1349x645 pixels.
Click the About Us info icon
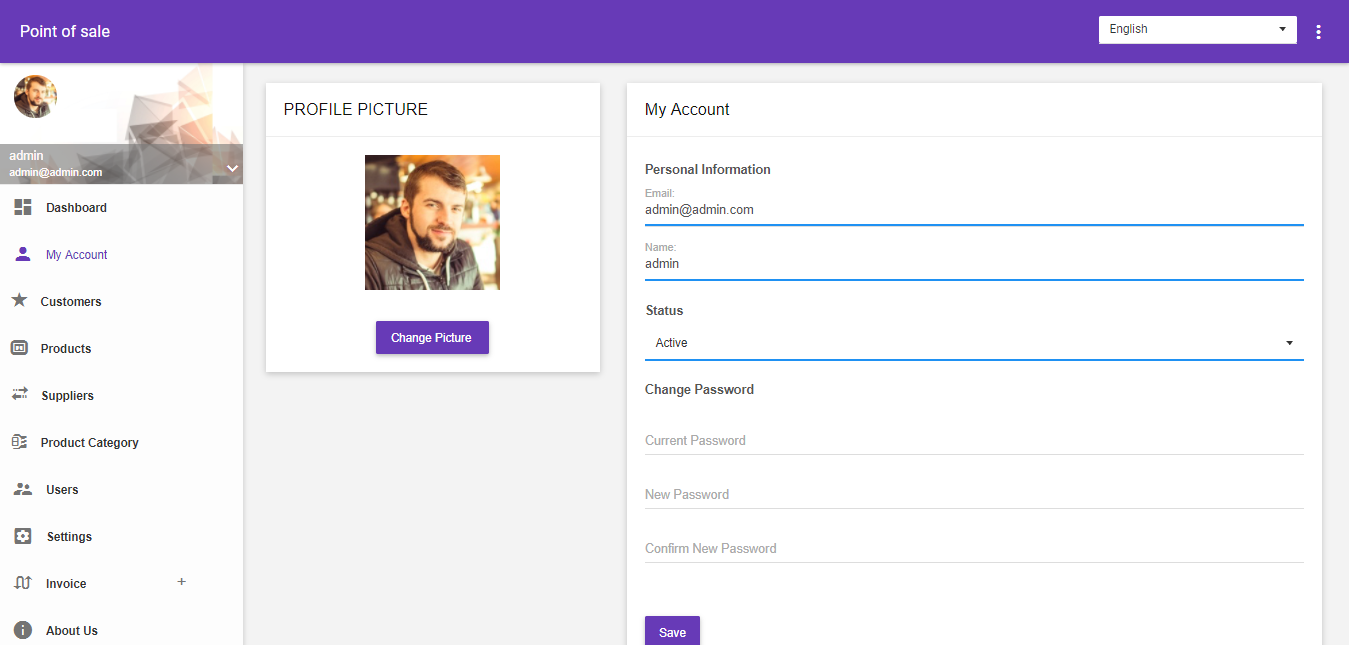22,630
